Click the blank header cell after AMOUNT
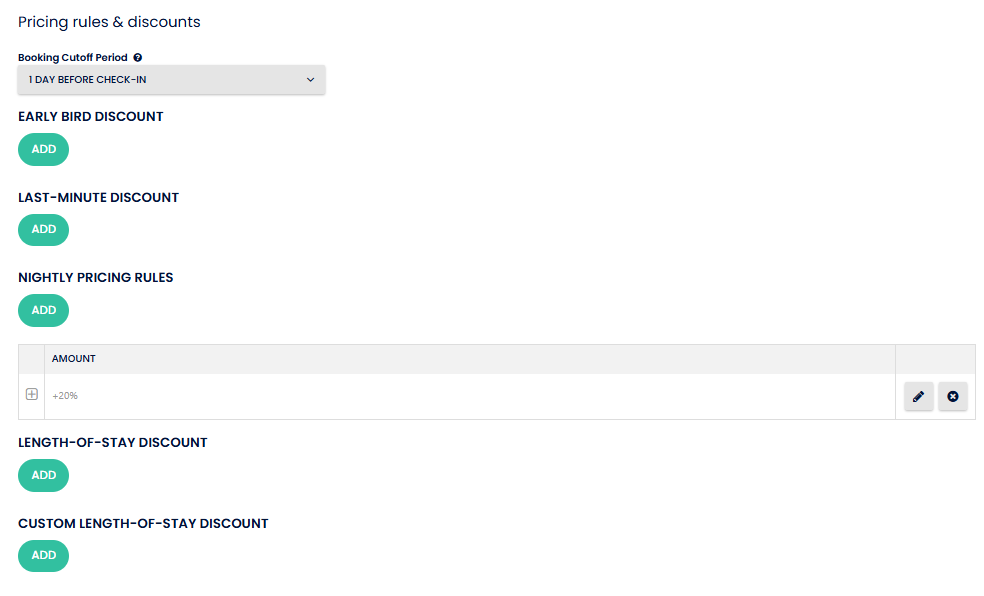The width and height of the screenshot is (984, 596). point(935,359)
